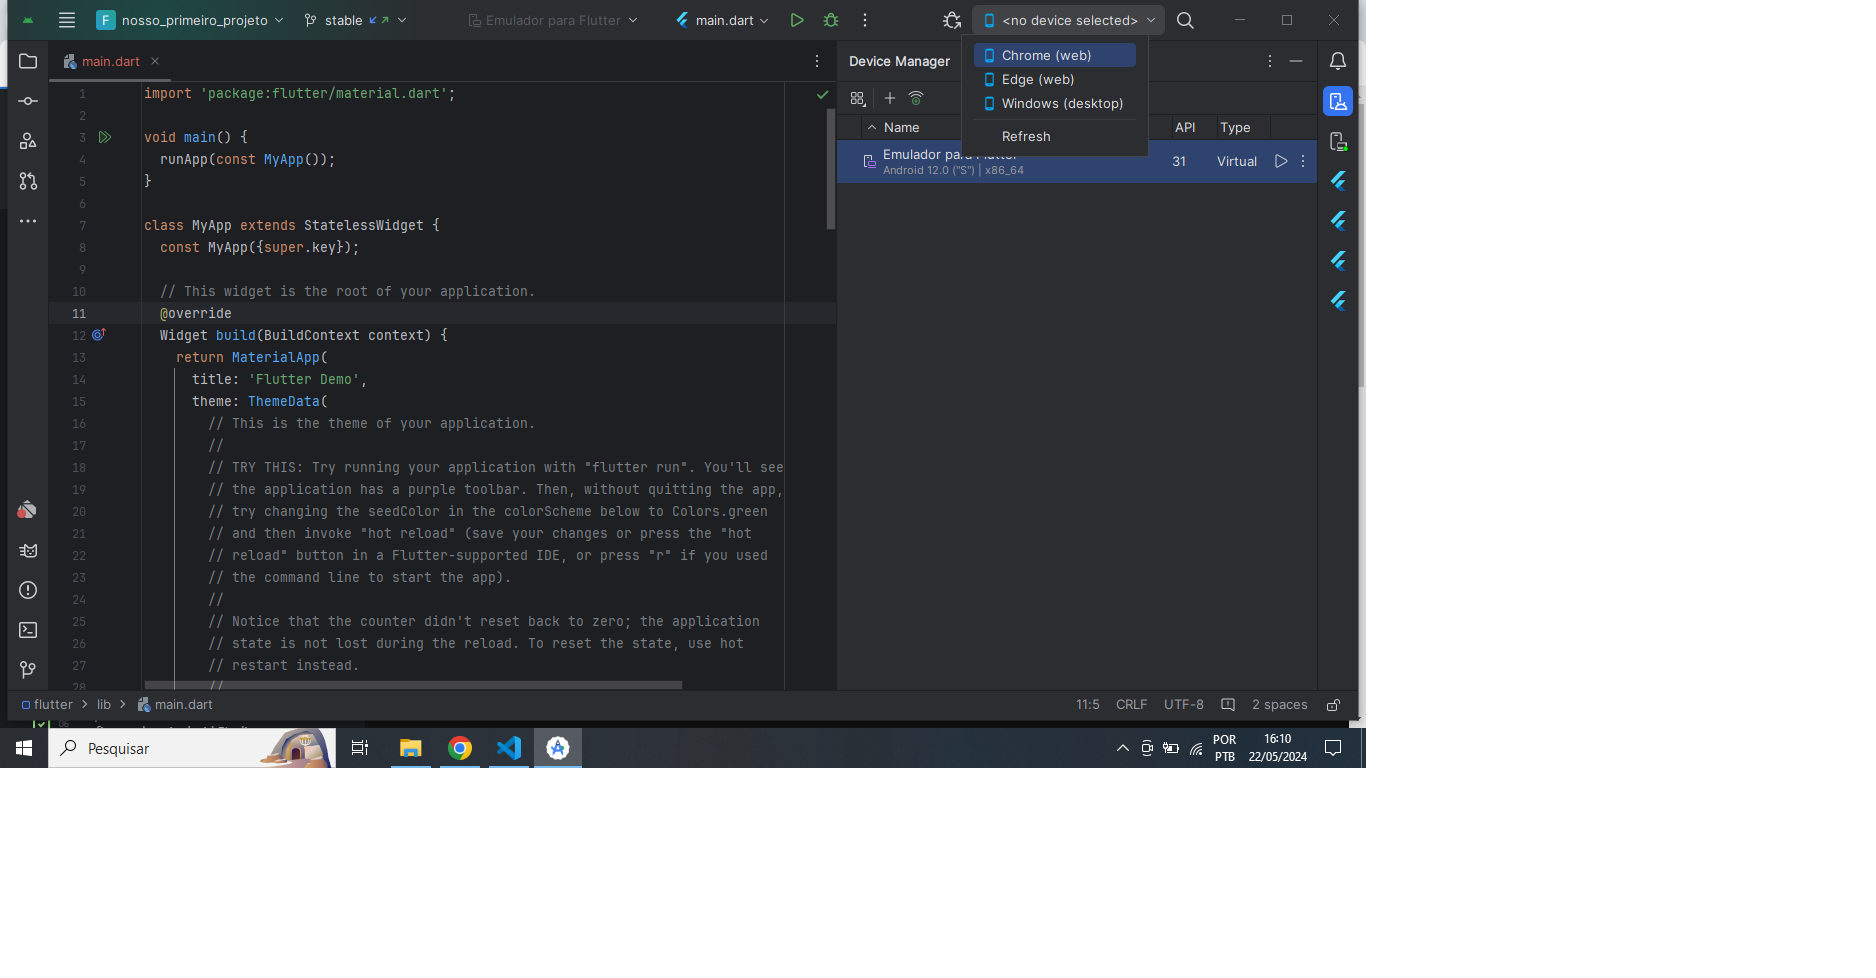This screenshot has height=978, width=1876.
Task: Open more run actions in top toolbar
Action: pos(865,20)
